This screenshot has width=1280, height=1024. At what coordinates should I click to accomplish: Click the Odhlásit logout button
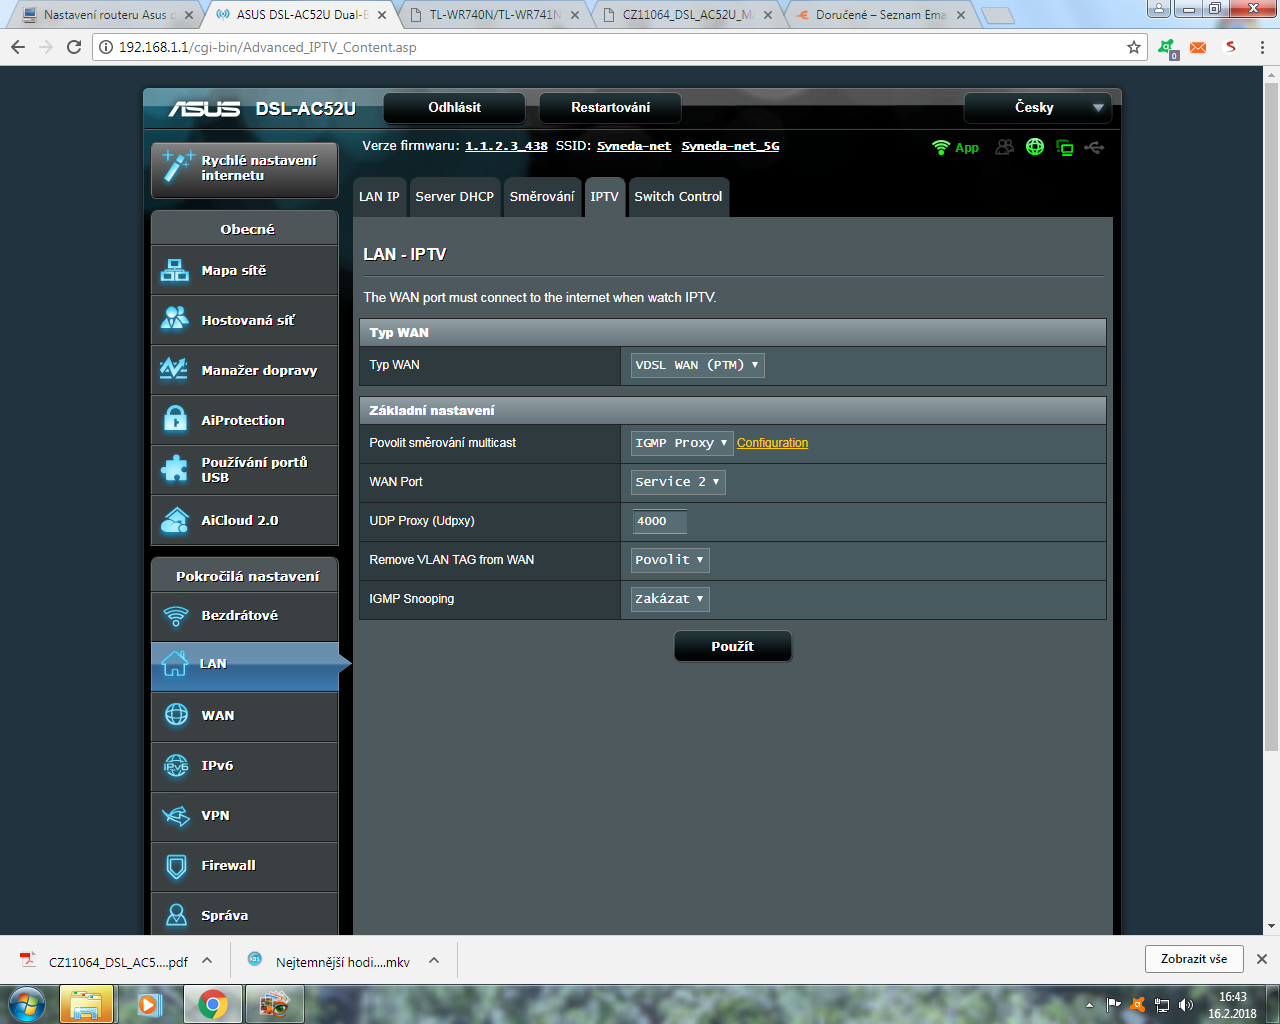[x=455, y=108]
